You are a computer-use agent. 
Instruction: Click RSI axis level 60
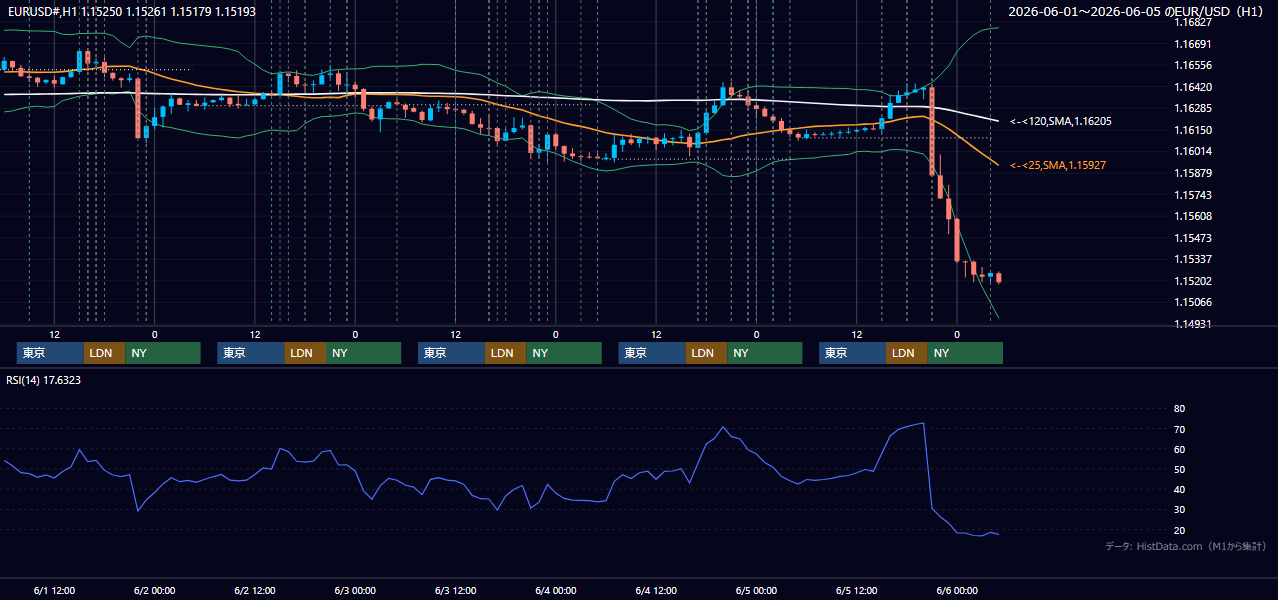point(1180,449)
